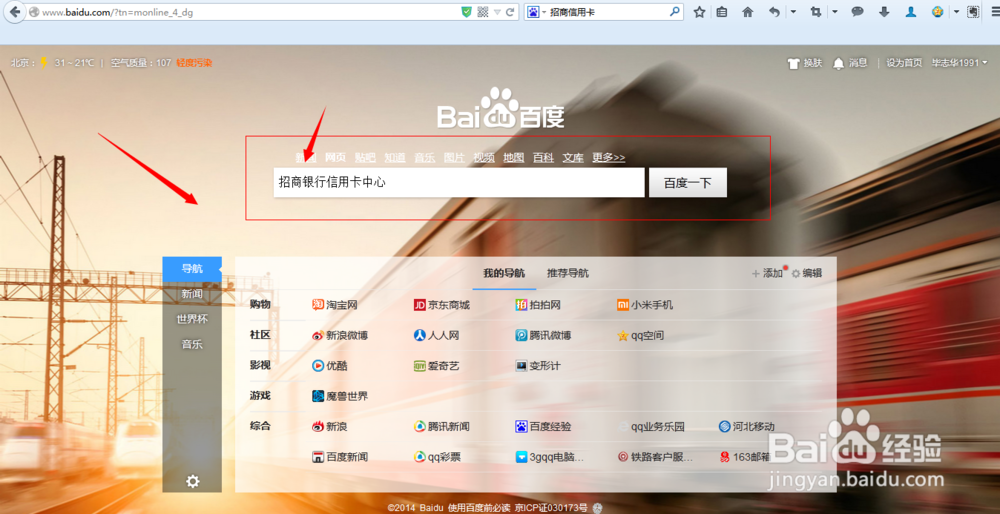Open 魔兽世界 game link
The image size is (1000, 514).
coord(340,396)
